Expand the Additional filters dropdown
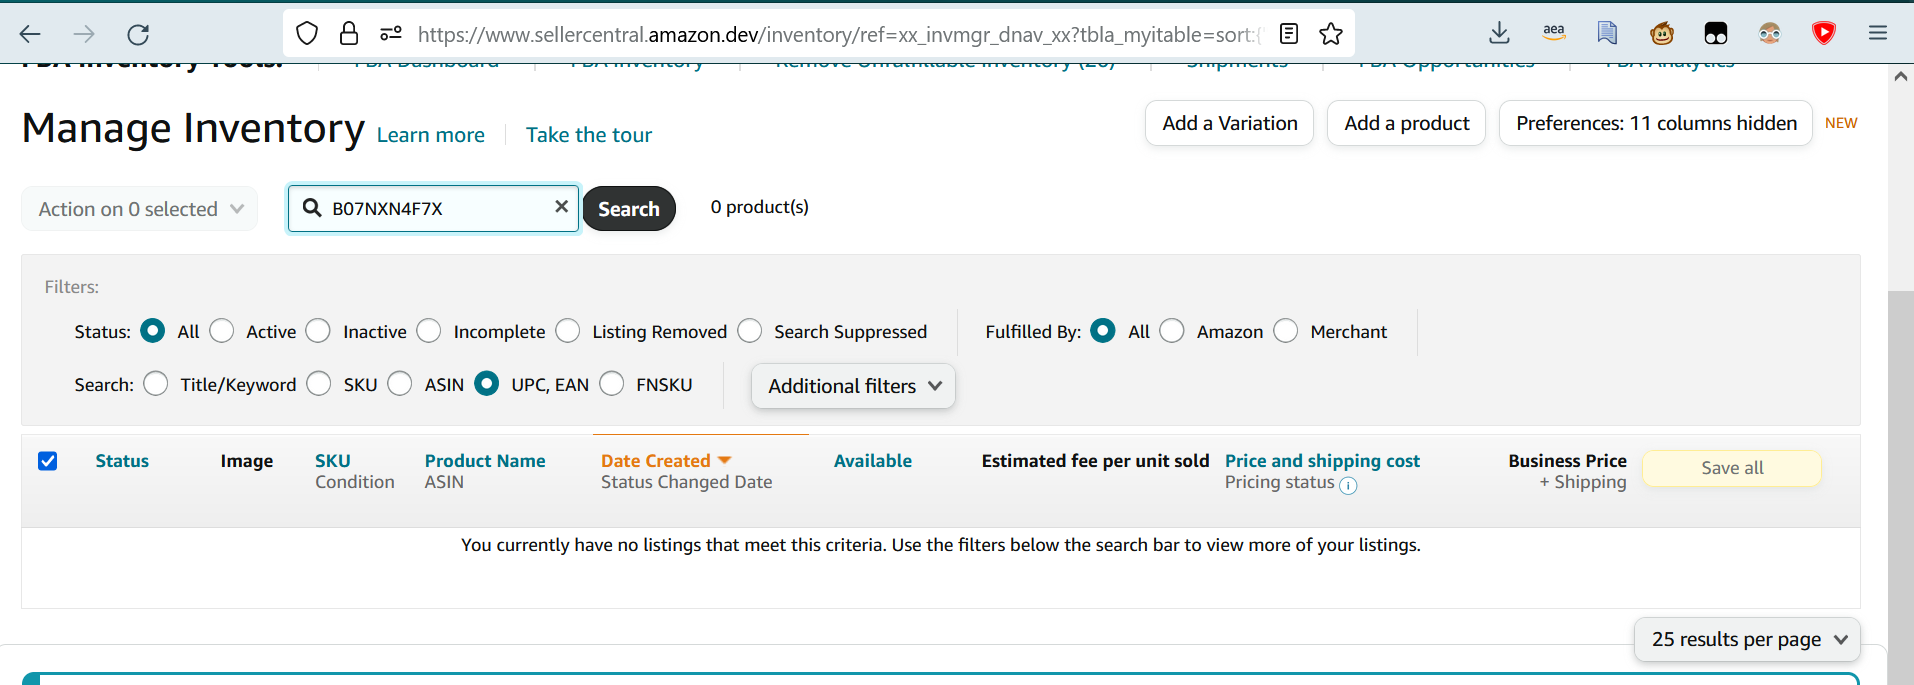This screenshot has width=1914, height=685. [x=853, y=386]
